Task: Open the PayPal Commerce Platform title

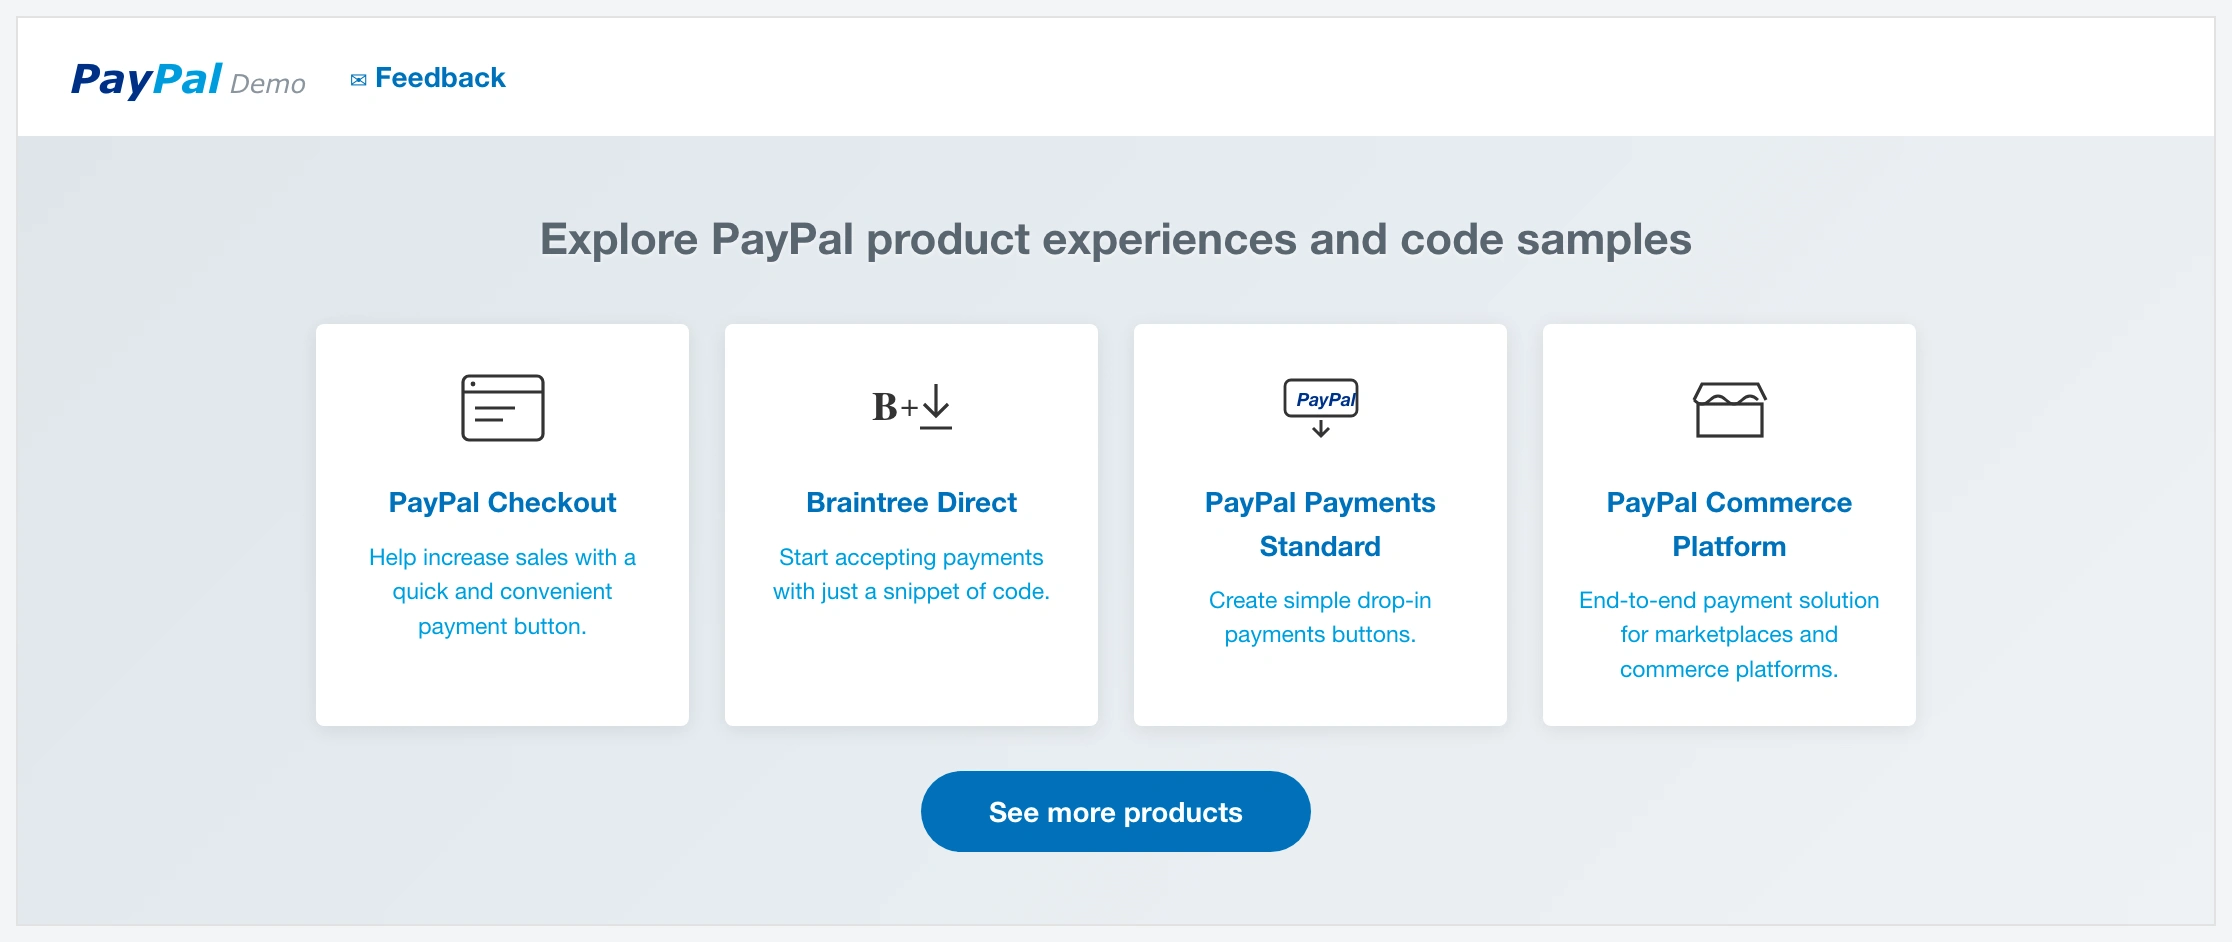Action: pyautogui.click(x=1729, y=524)
